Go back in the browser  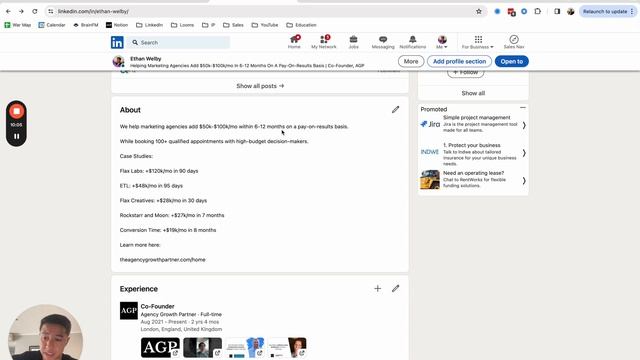(x=8, y=11)
